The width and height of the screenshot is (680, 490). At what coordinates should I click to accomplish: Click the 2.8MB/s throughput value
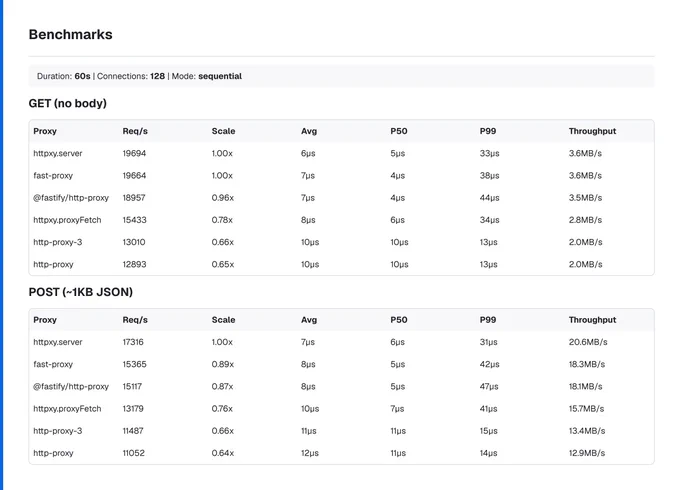(585, 220)
